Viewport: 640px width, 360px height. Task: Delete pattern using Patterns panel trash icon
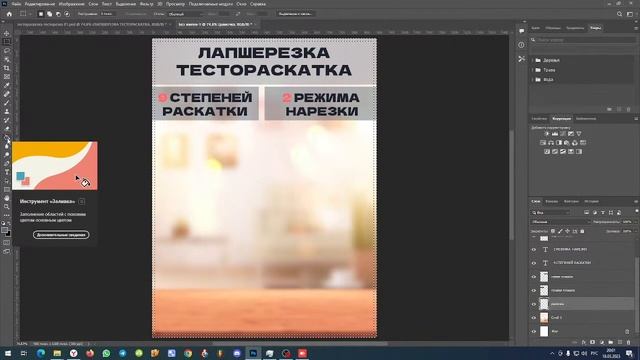click(629, 109)
